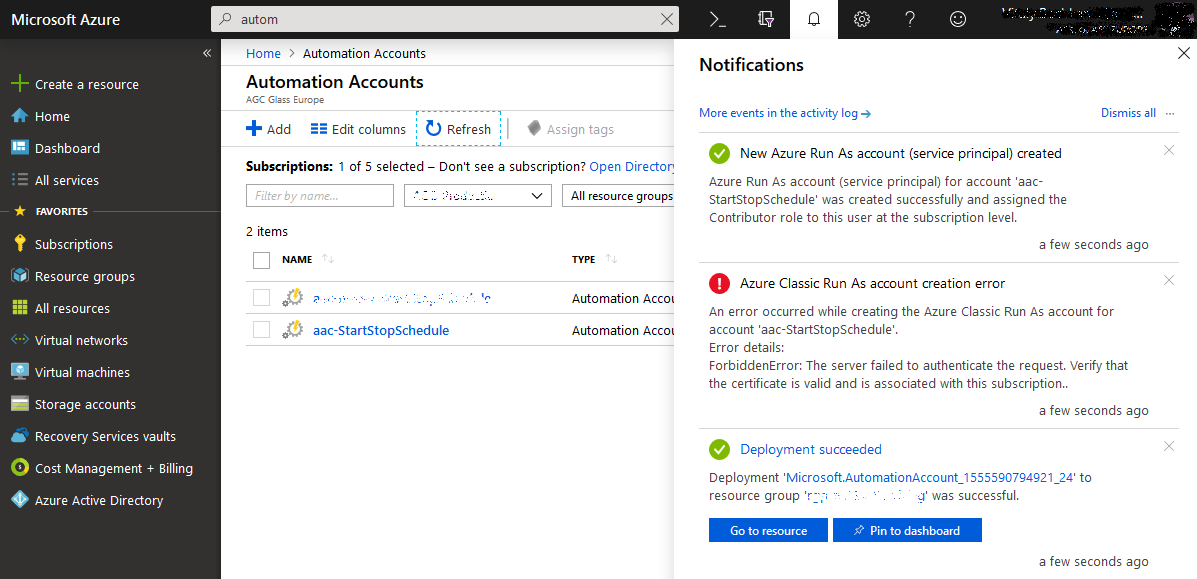This screenshot has height=579, width=1197.
Task: Click the notifications bell icon
Action: tap(814, 20)
